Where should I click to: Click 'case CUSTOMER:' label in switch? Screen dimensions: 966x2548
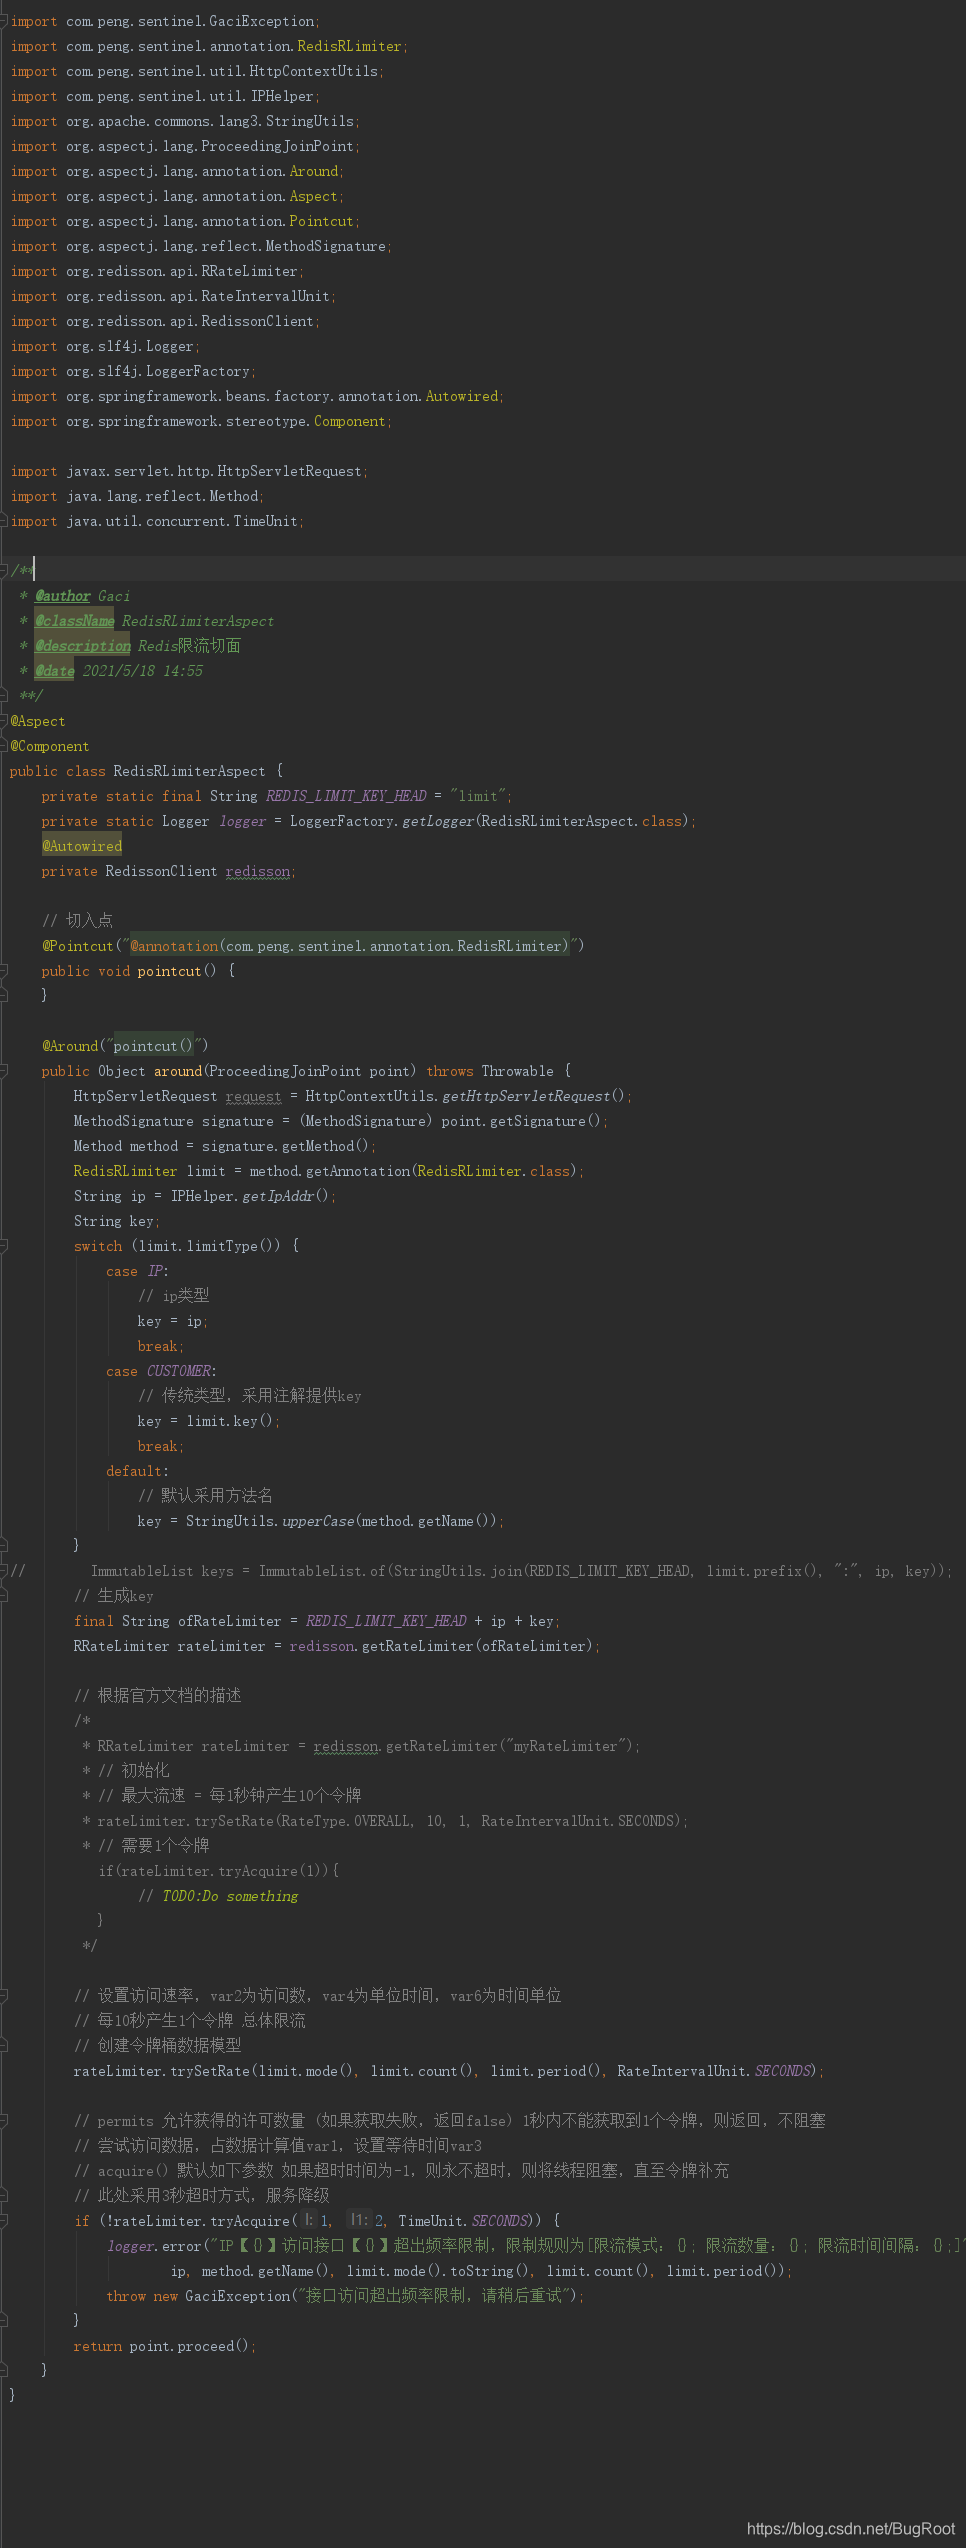(162, 1371)
